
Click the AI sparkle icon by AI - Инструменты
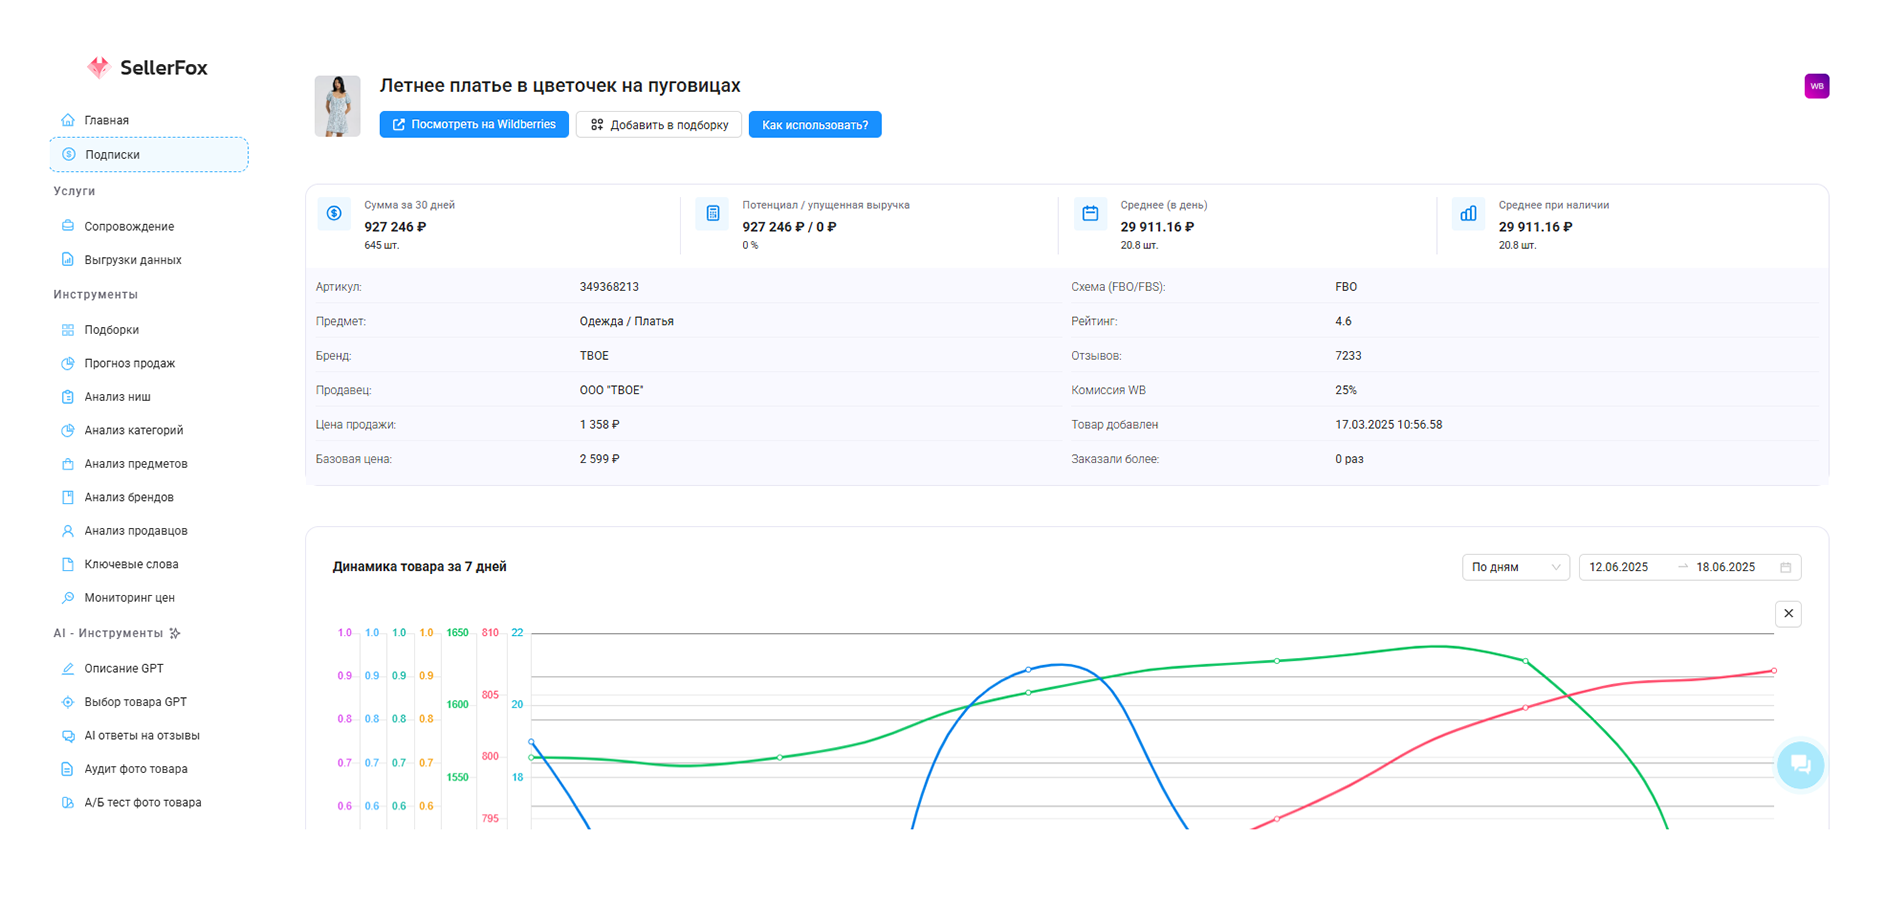point(175,633)
